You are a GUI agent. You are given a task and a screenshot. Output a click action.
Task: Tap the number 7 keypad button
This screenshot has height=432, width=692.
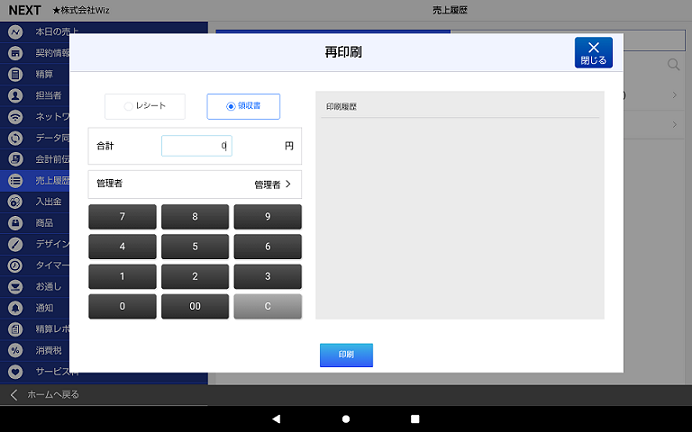[122, 217]
